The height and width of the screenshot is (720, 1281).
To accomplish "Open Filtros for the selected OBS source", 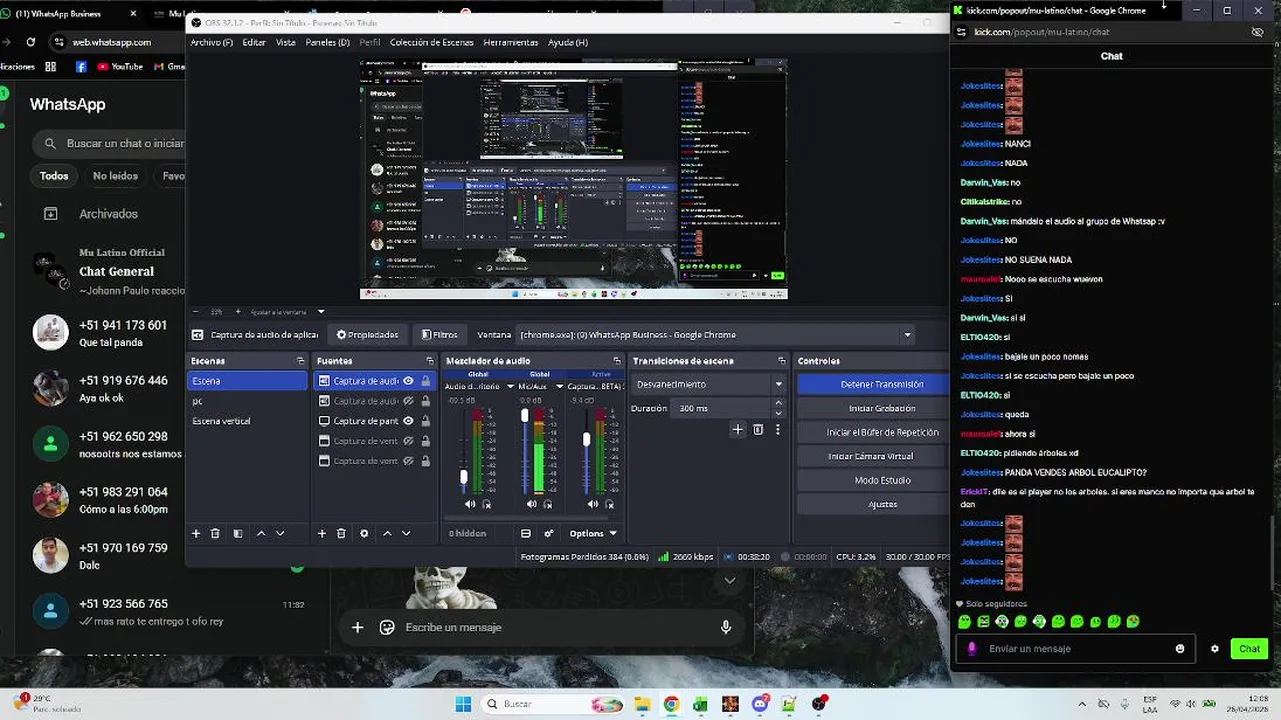I will point(440,335).
